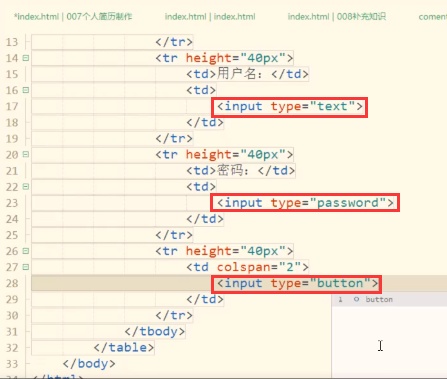Click line number 13 in the gutter

point(12,42)
